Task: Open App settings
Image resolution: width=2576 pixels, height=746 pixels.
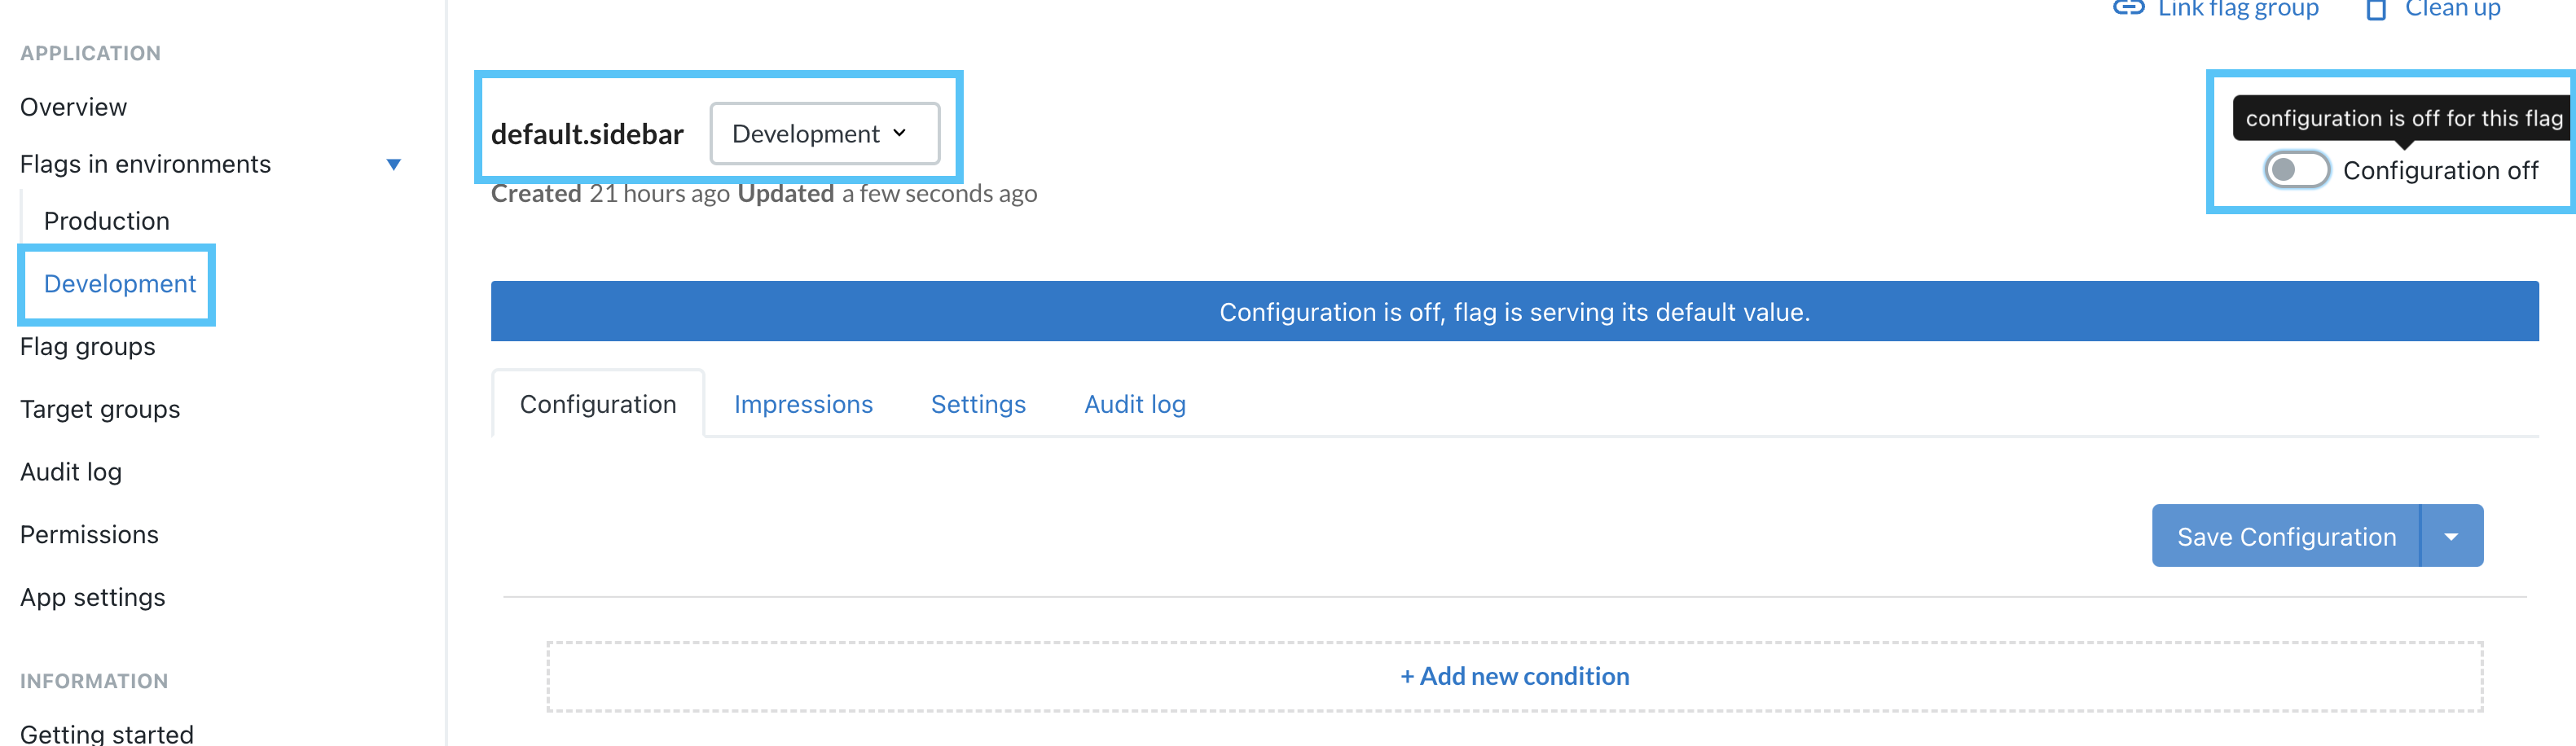Action: [93, 598]
